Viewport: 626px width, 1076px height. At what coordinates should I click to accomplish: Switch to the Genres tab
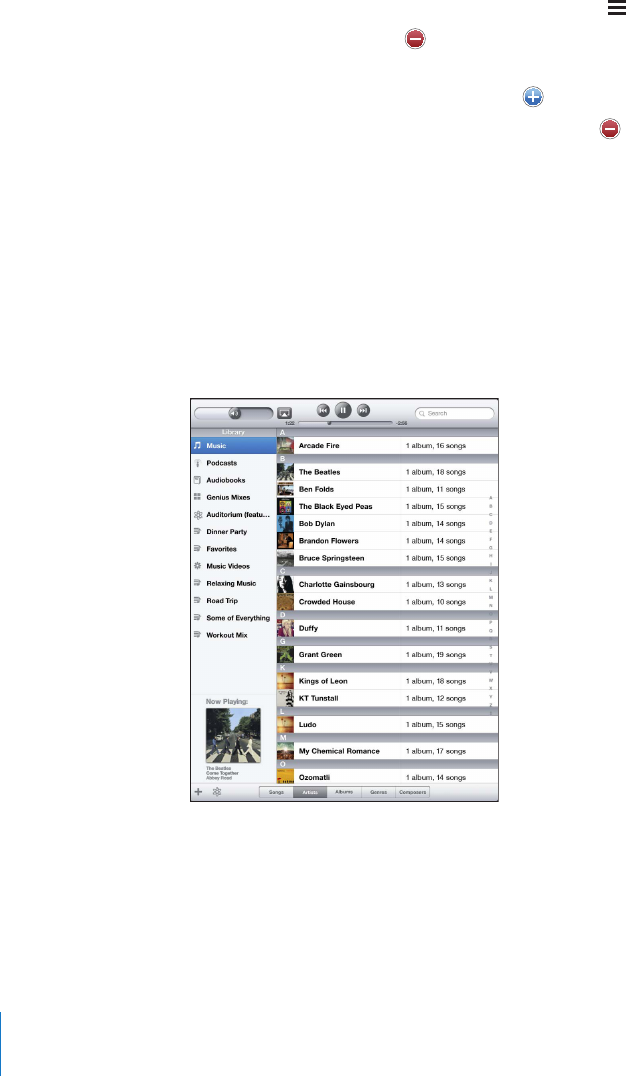pyautogui.click(x=379, y=792)
